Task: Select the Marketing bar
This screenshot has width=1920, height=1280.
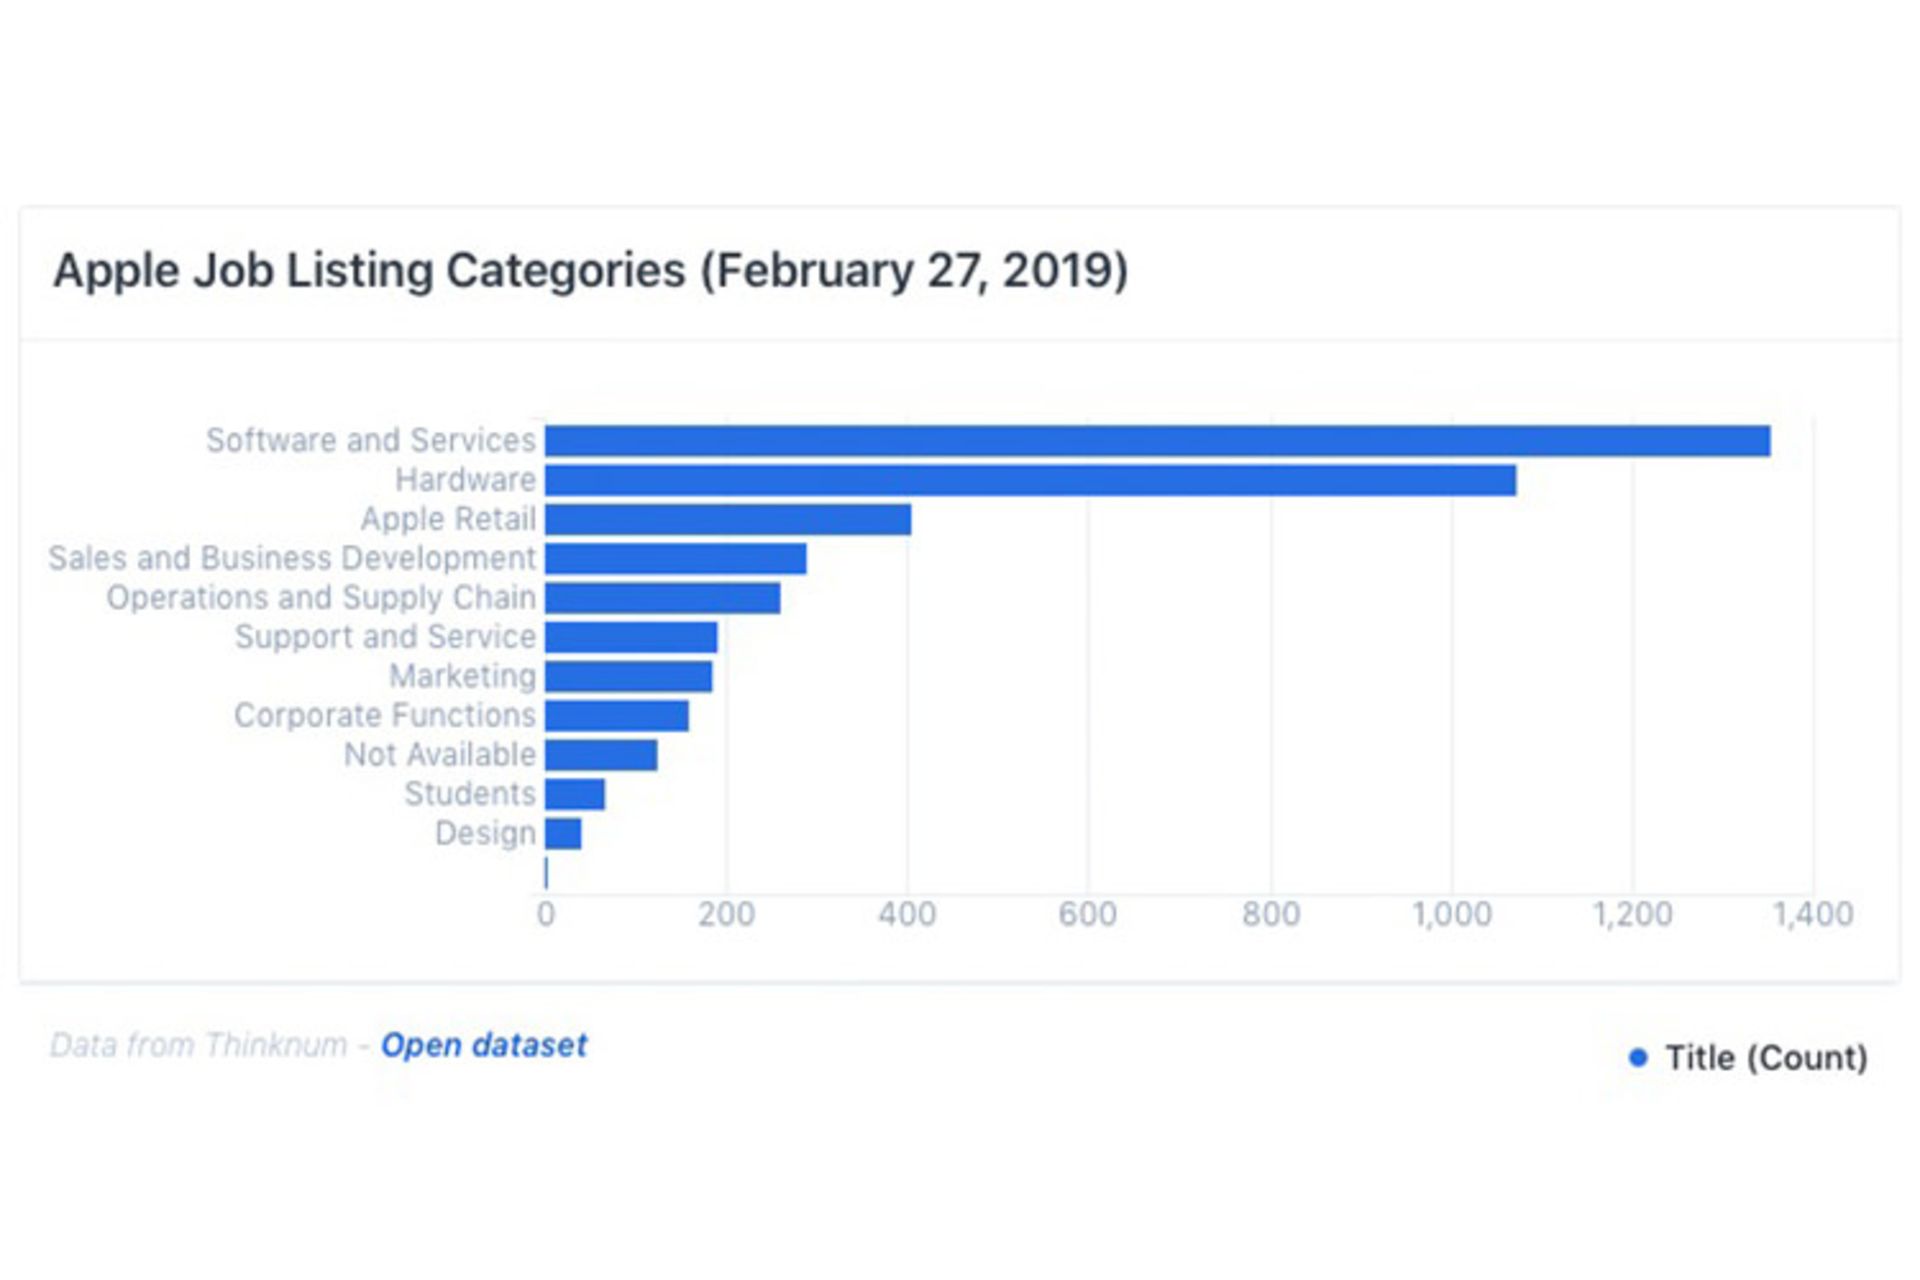Action: click(629, 677)
